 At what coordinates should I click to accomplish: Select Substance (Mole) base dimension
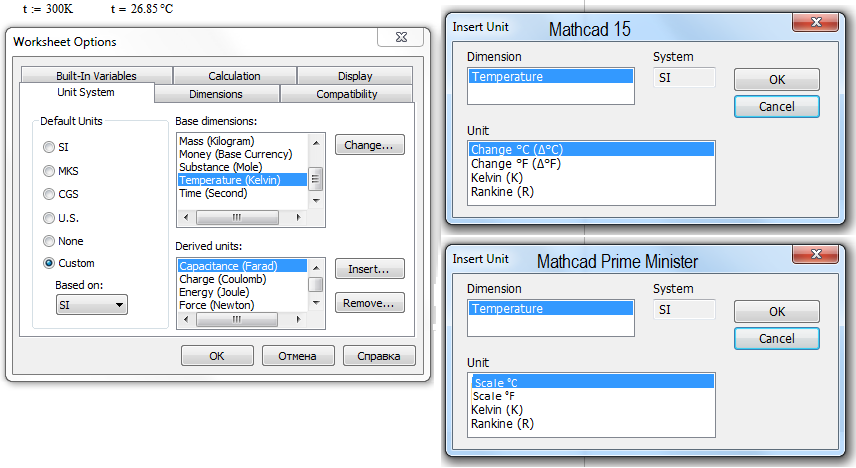point(242,167)
